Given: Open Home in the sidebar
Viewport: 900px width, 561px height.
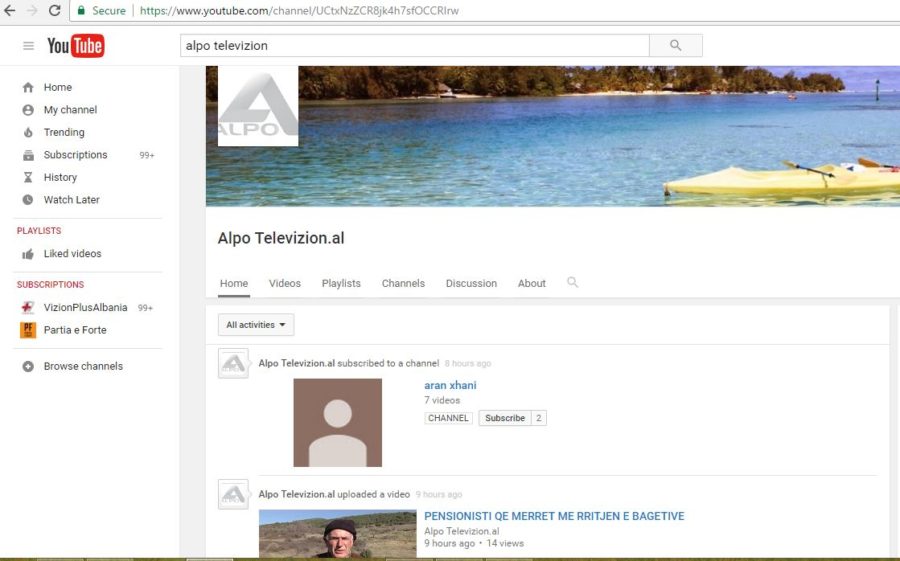Looking at the screenshot, I should coord(57,87).
